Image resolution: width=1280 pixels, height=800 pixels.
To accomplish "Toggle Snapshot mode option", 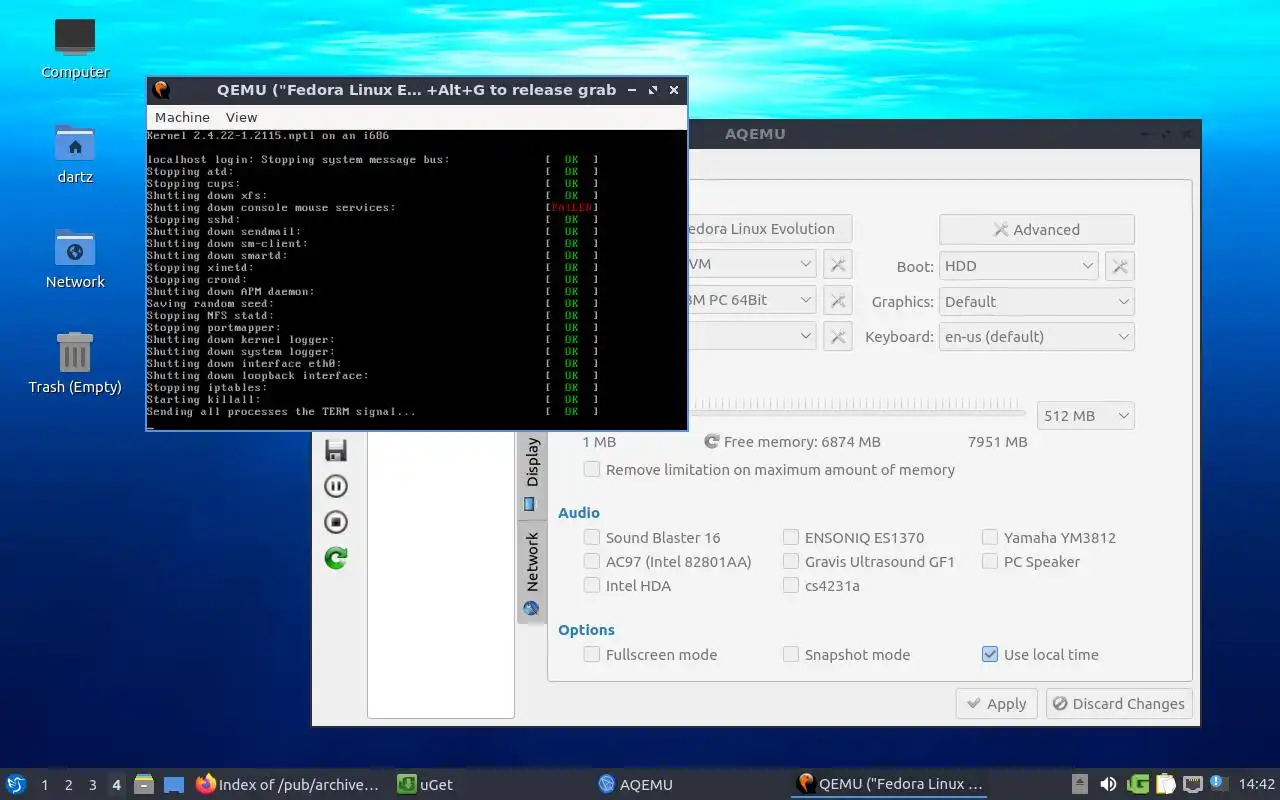I will (x=791, y=654).
